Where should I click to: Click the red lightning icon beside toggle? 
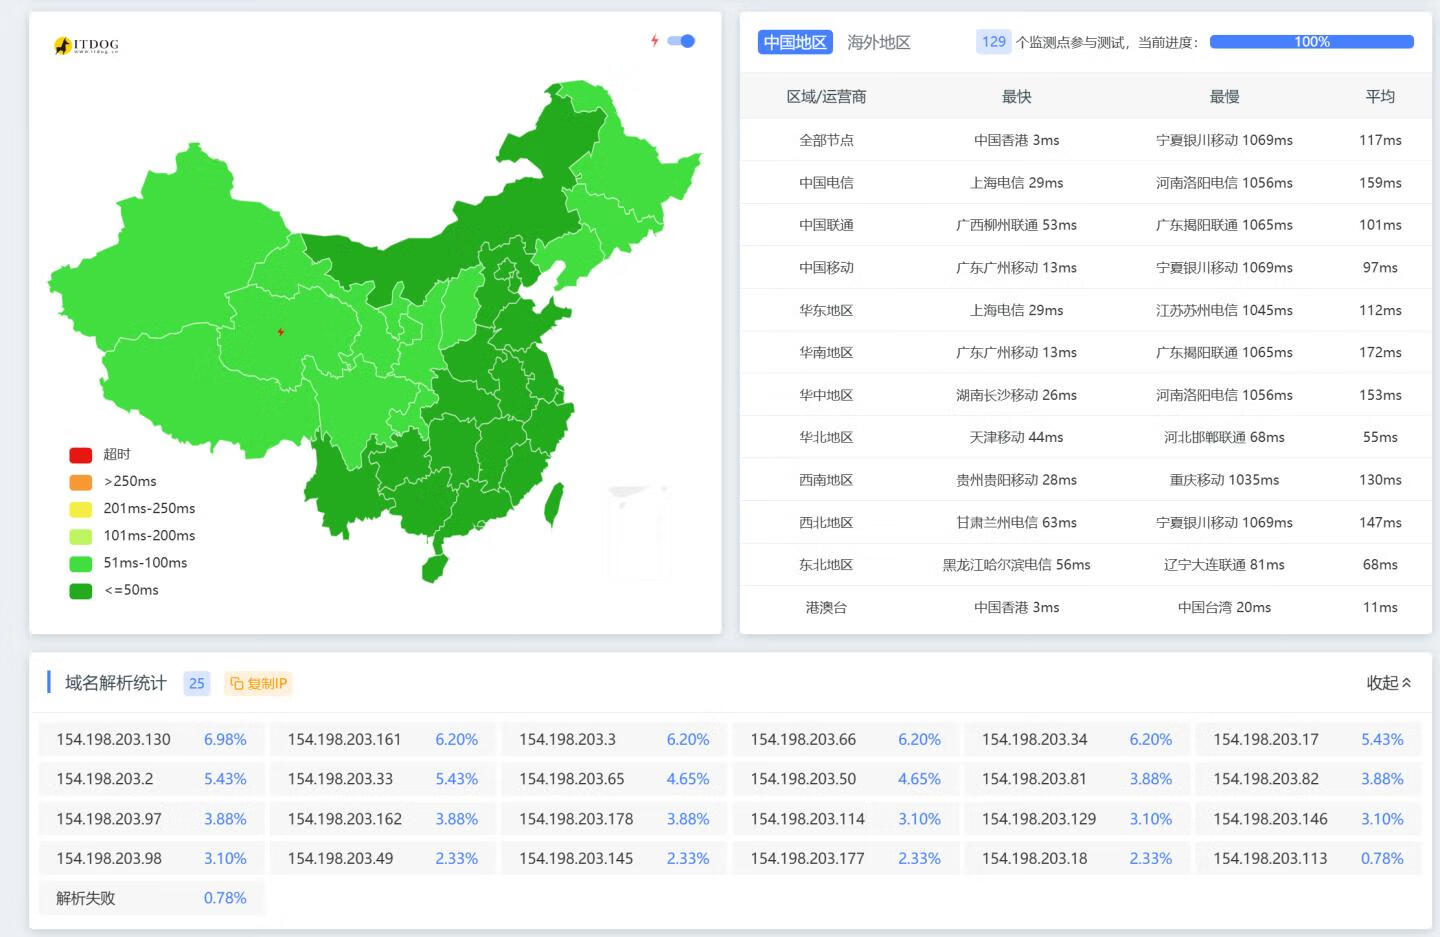pyautogui.click(x=655, y=41)
